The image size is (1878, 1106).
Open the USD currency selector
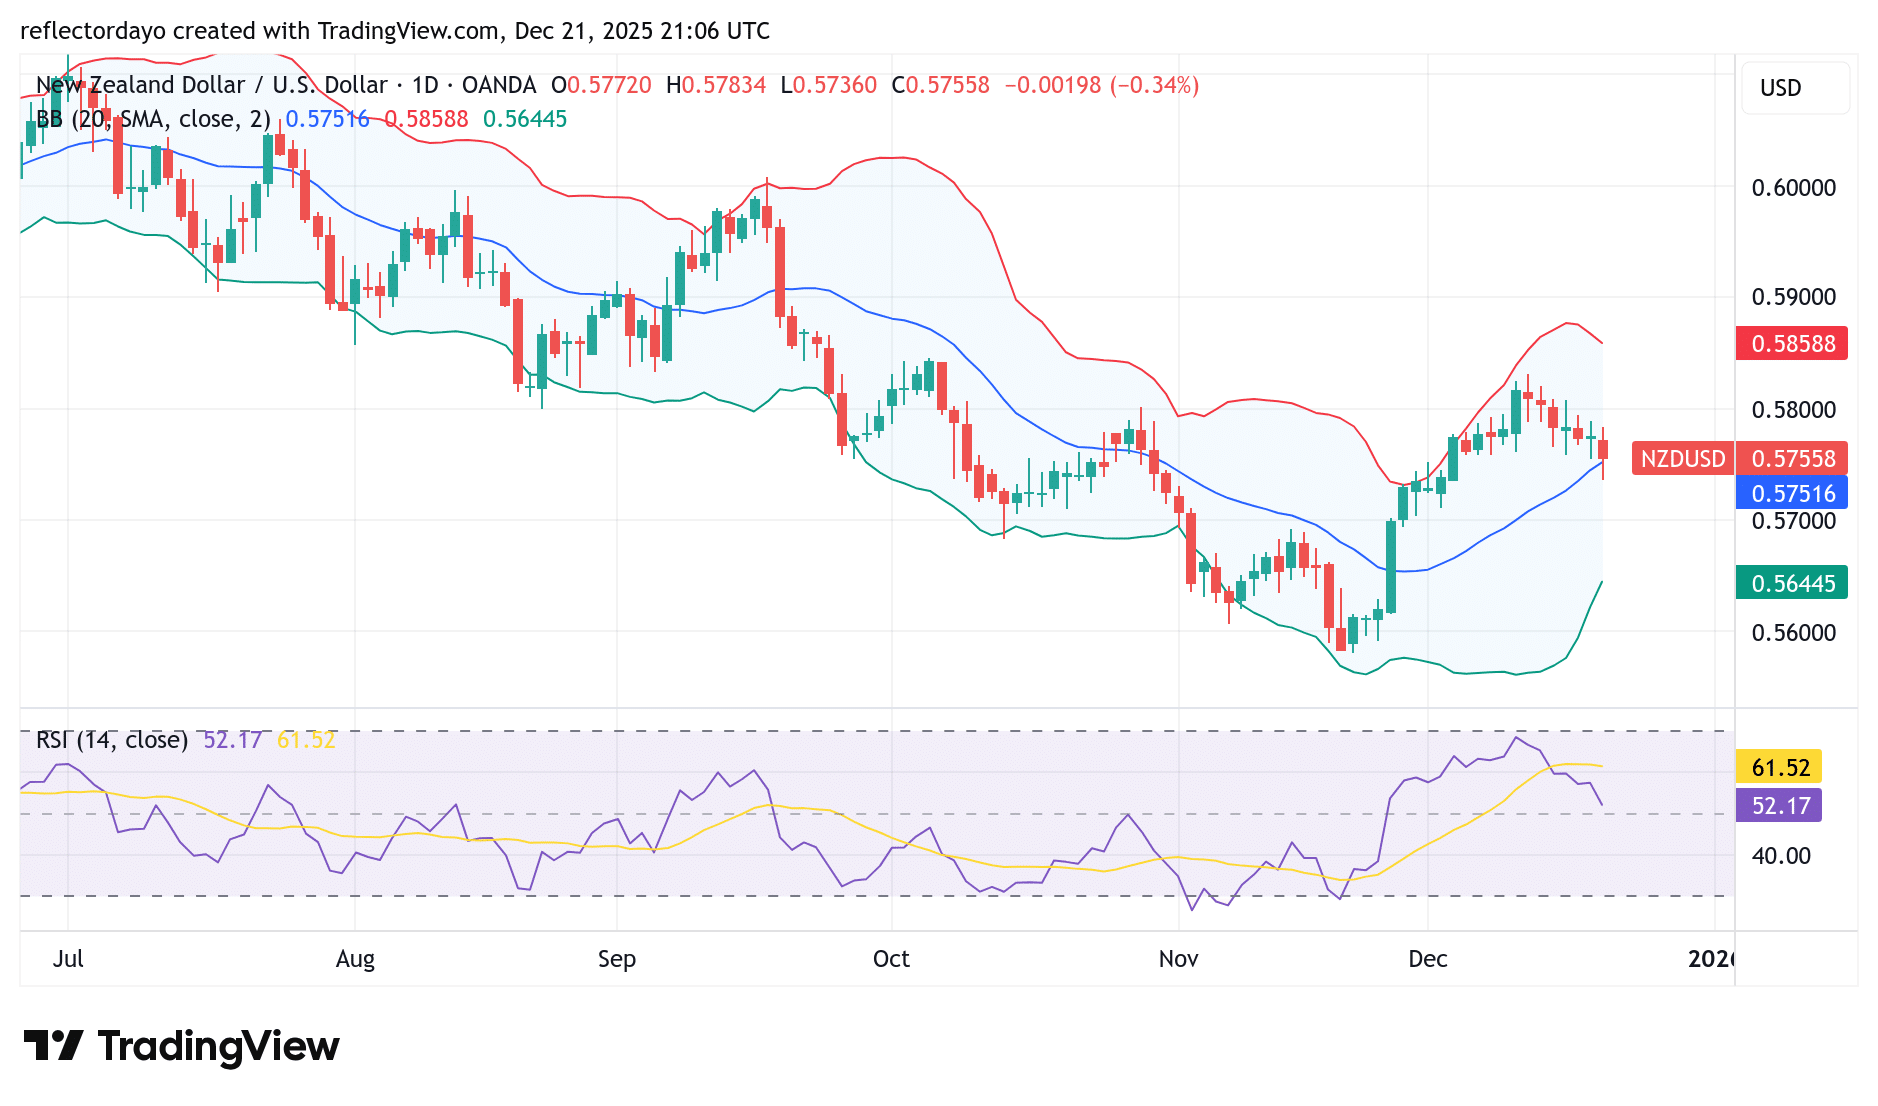coord(1795,88)
